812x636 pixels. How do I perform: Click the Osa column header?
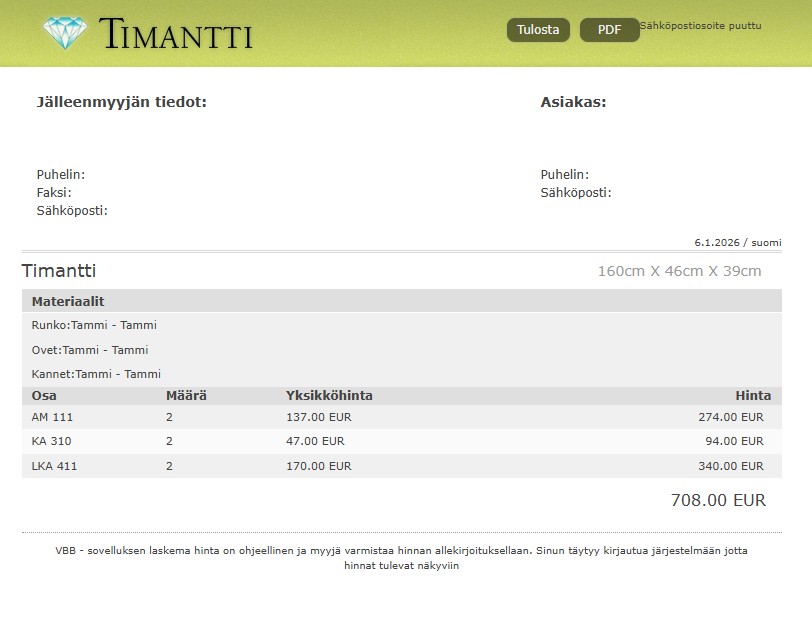[x=44, y=396]
